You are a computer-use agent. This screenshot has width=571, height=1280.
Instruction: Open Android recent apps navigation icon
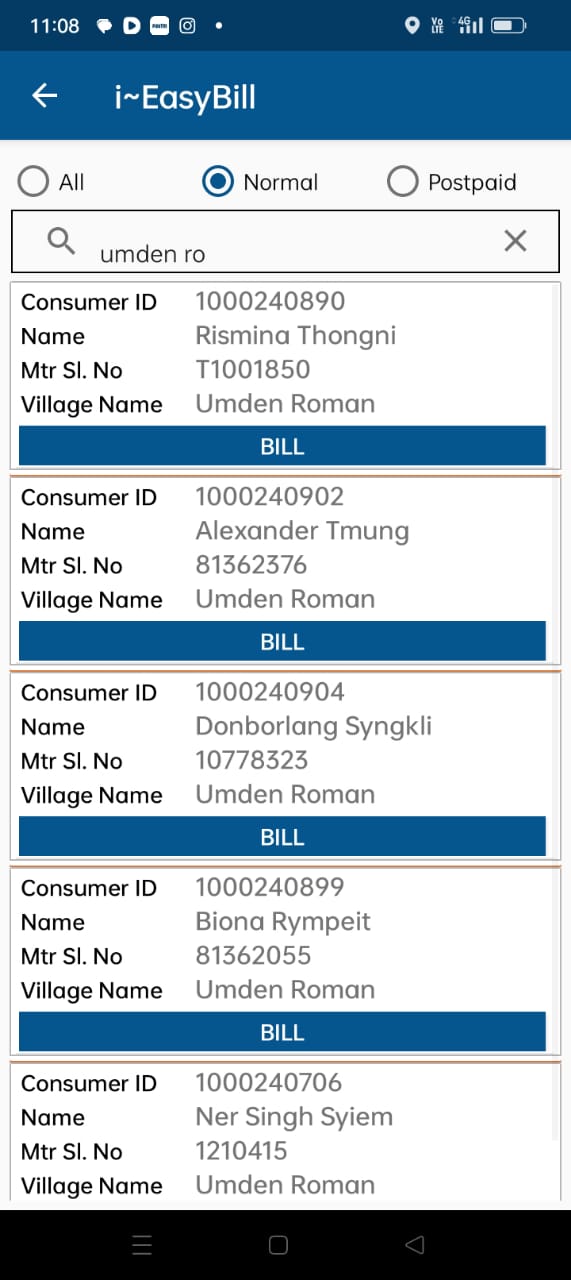(142, 1245)
